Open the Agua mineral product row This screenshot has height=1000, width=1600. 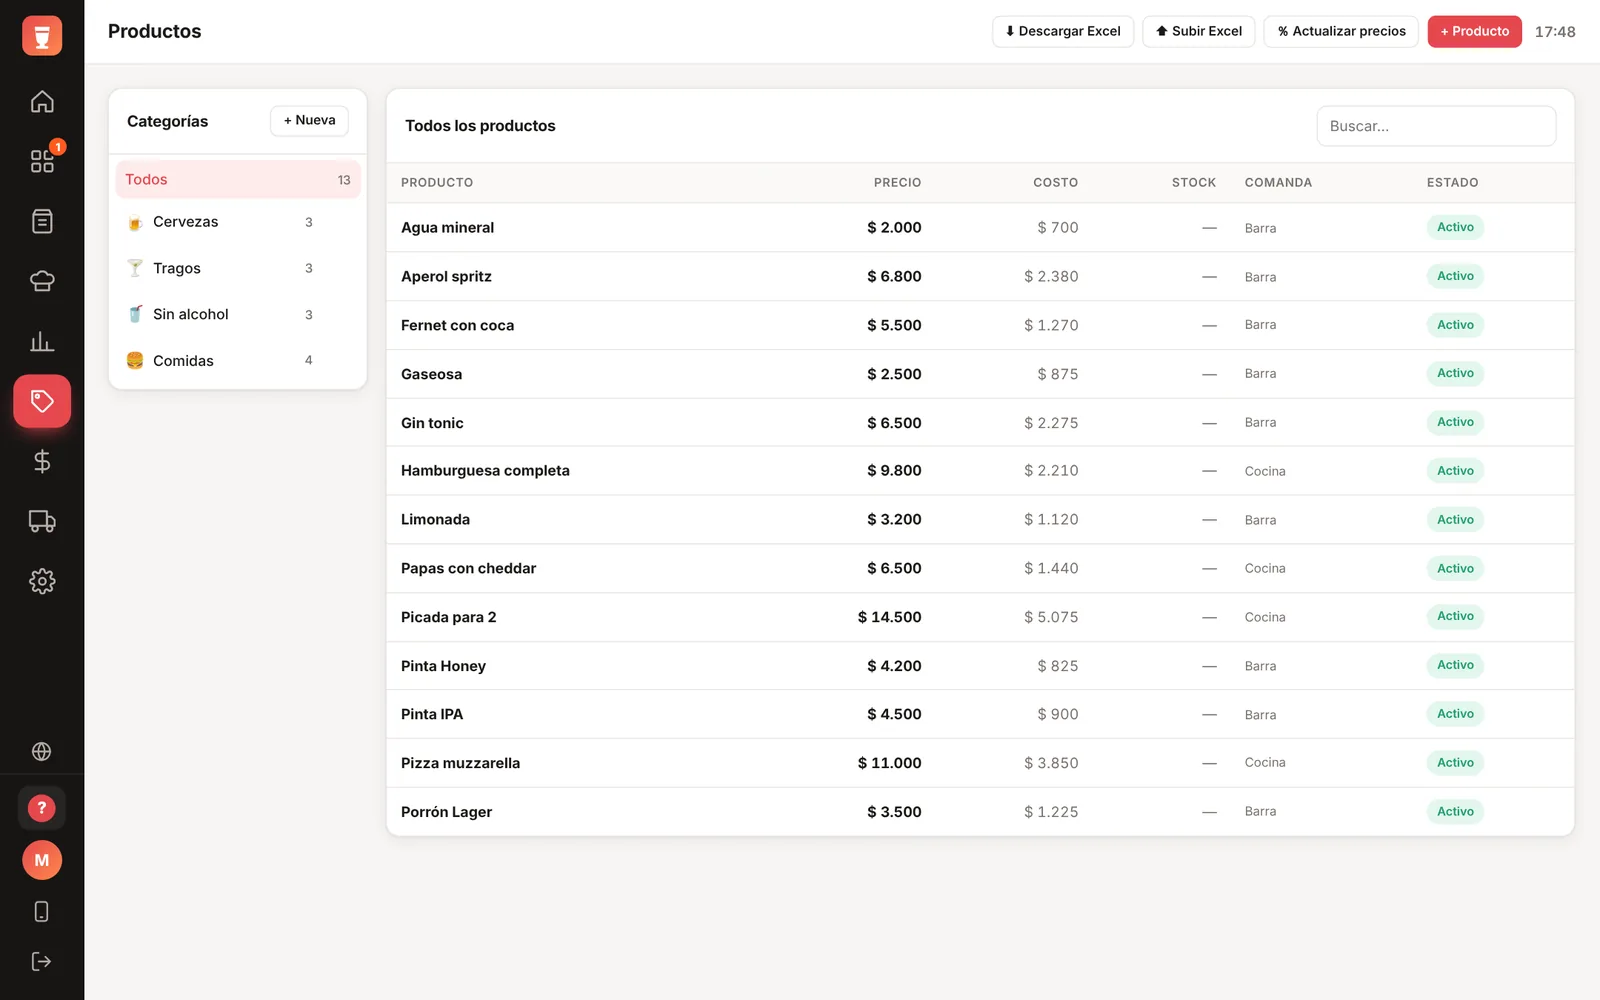(980, 227)
